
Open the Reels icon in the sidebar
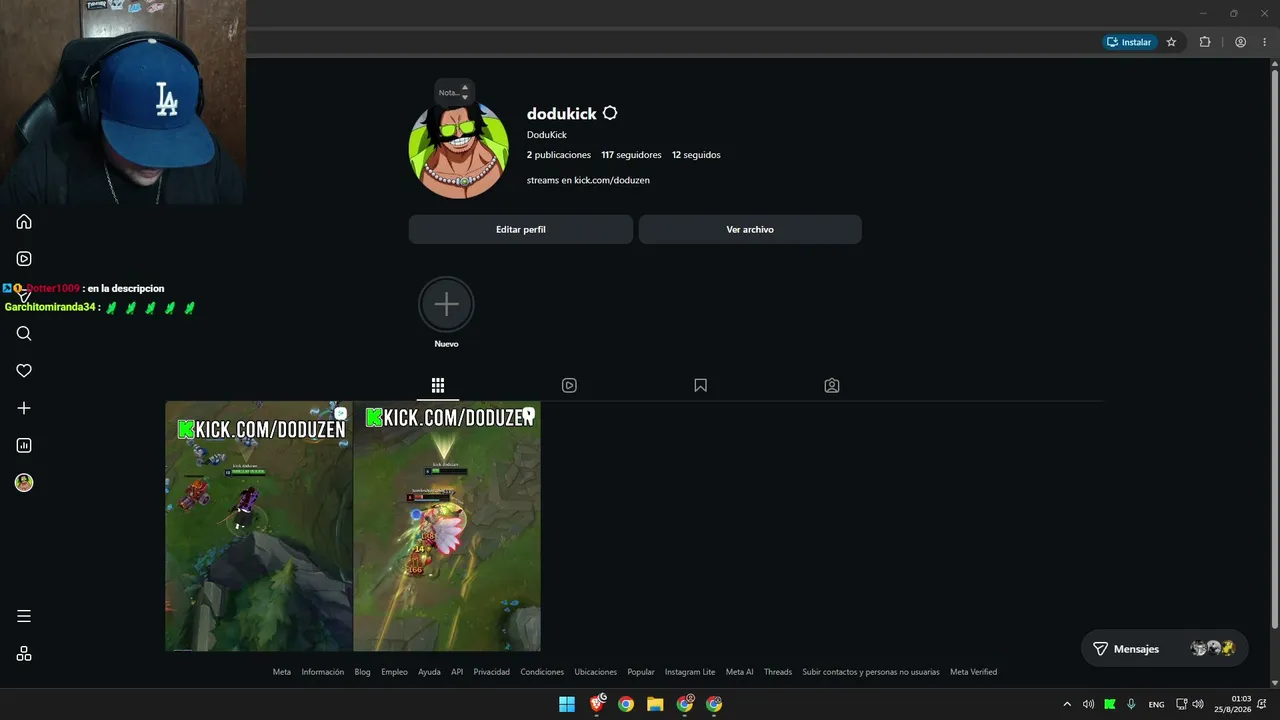point(24,259)
